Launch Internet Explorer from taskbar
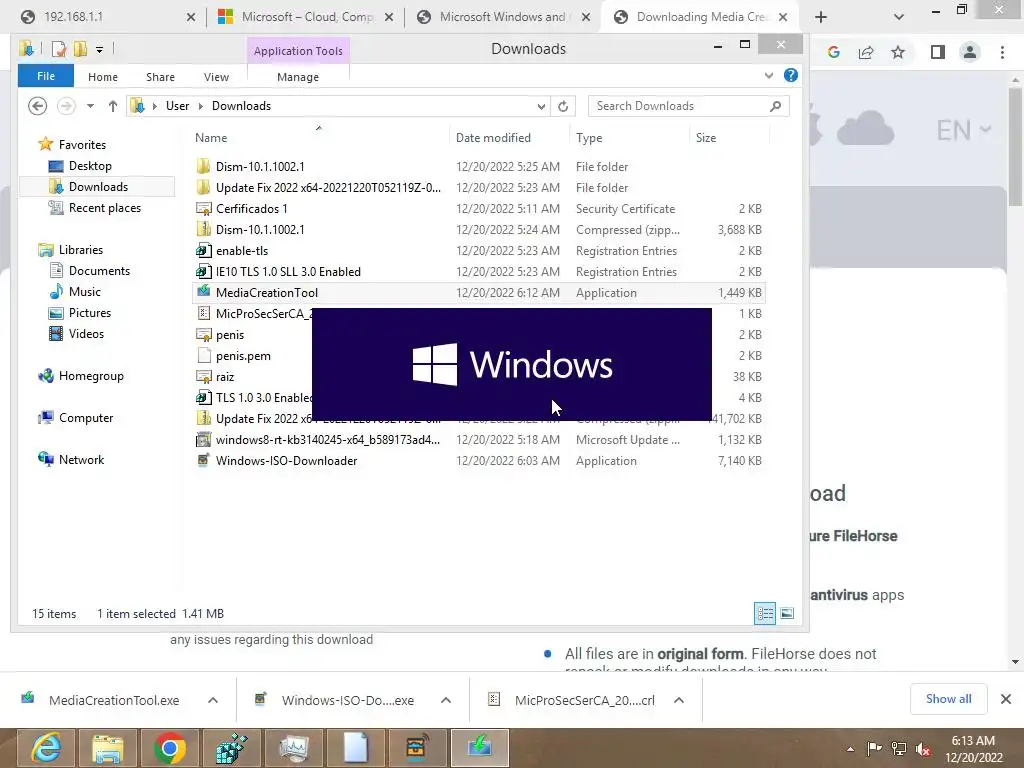 click(x=46, y=748)
